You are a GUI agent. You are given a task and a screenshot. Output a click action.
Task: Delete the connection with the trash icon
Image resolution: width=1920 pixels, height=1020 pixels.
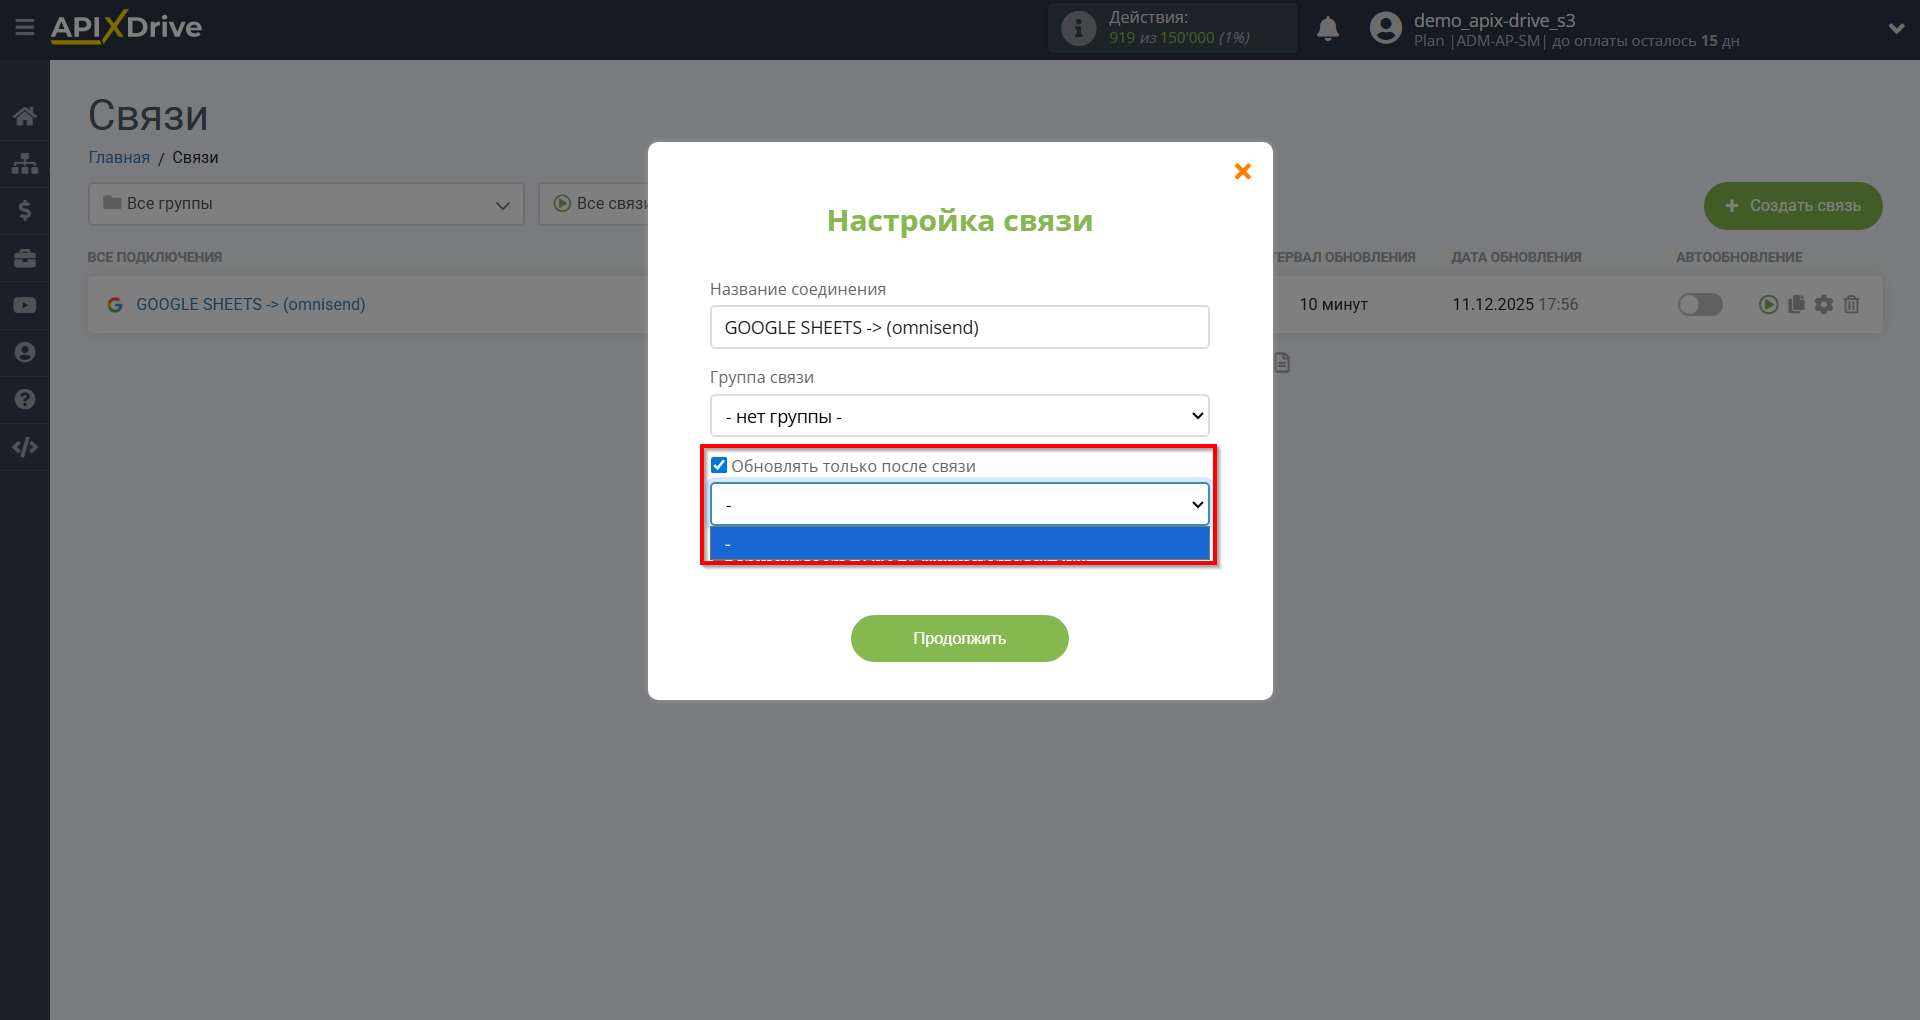click(x=1852, y=305)
